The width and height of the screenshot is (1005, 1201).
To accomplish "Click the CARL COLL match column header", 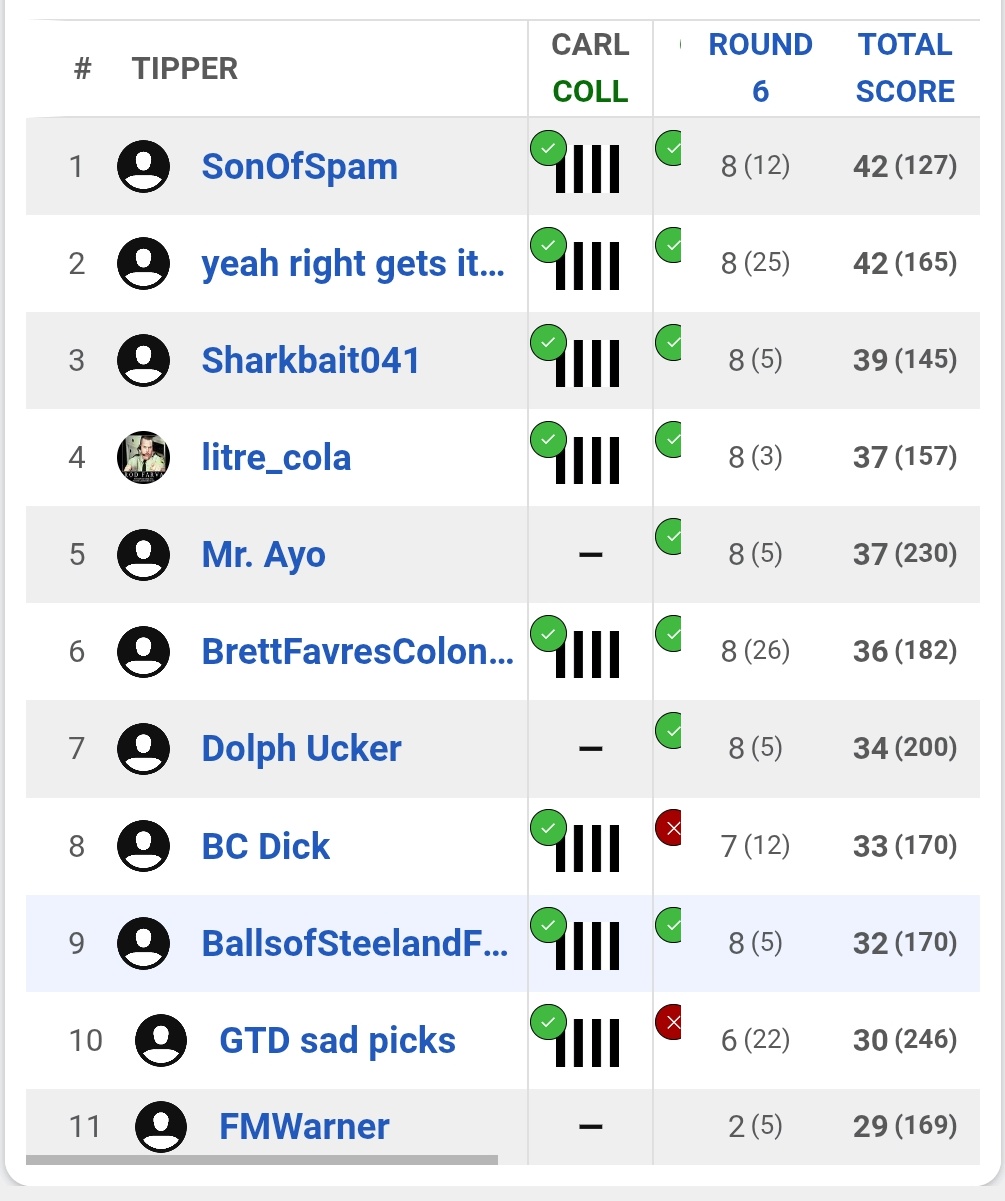I will coord(590,68).
